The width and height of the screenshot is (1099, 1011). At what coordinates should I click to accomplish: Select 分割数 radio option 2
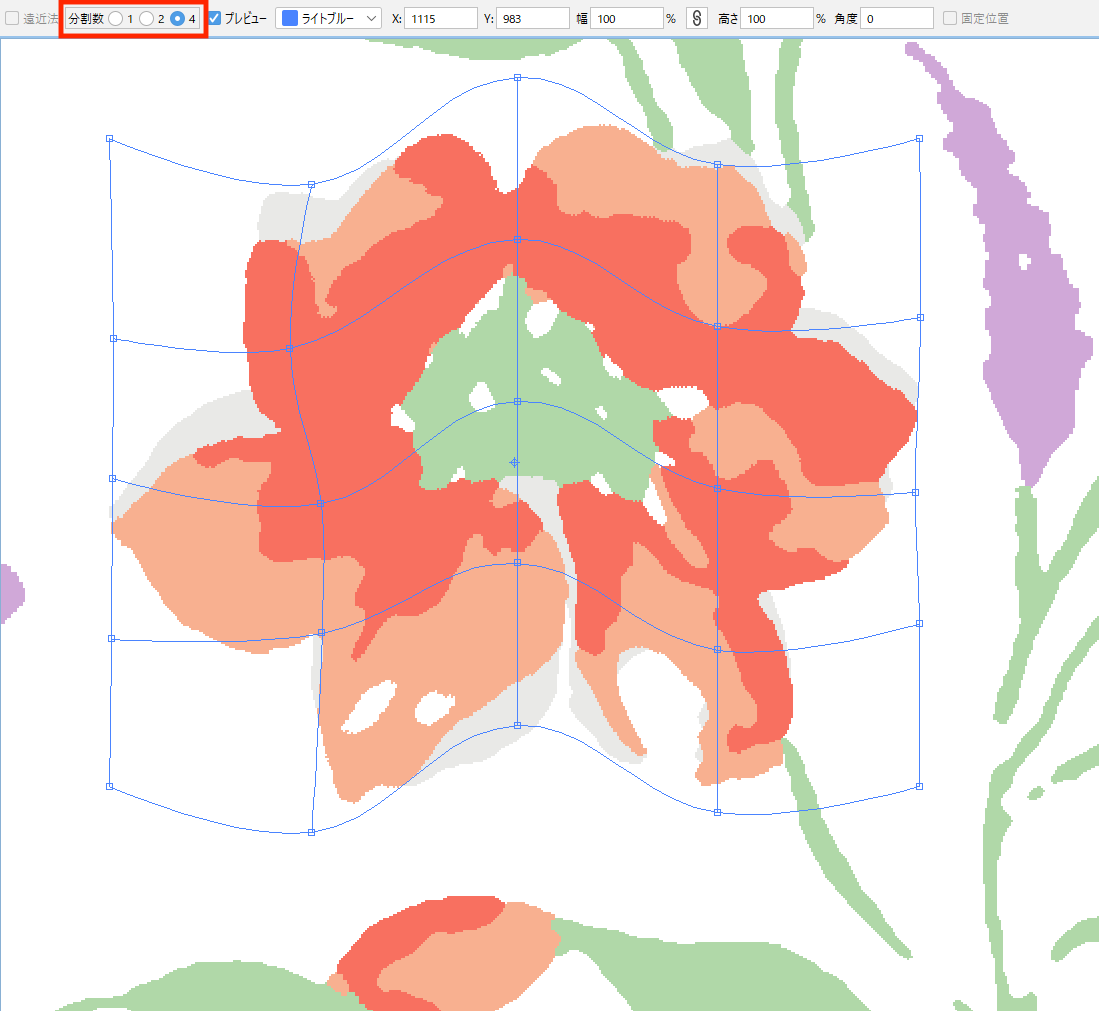tap(146, 18)
